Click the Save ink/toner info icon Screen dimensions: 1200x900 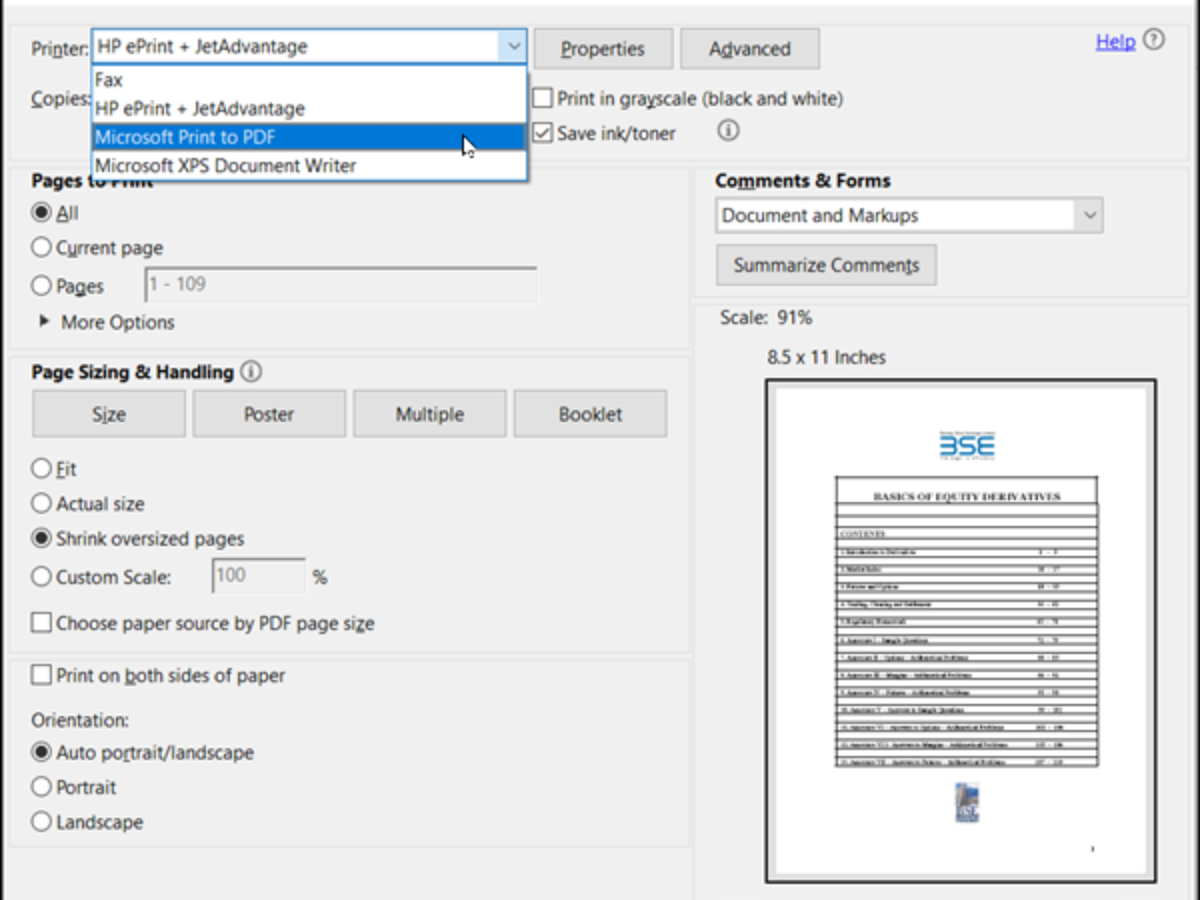(x=728, y=131)
